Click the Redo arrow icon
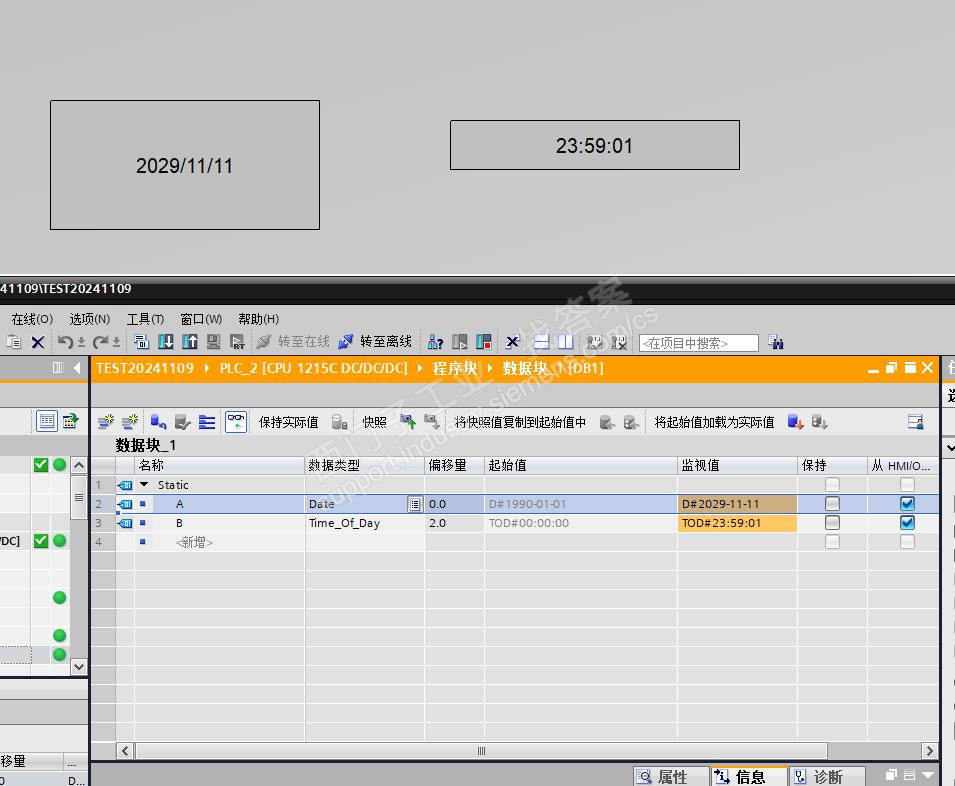 (100, 342)
